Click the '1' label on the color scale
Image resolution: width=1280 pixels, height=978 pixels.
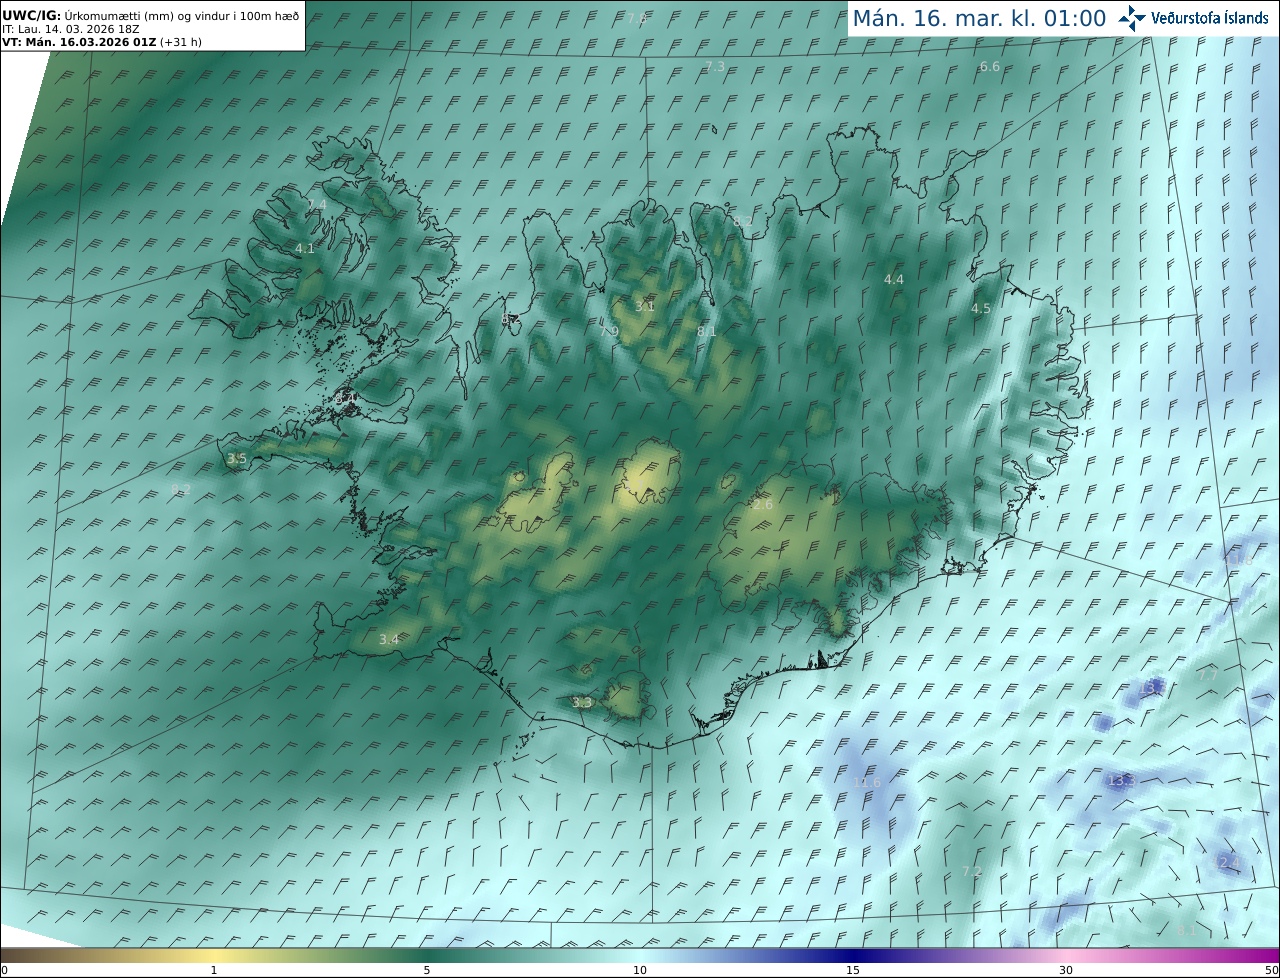pos(214,971)
